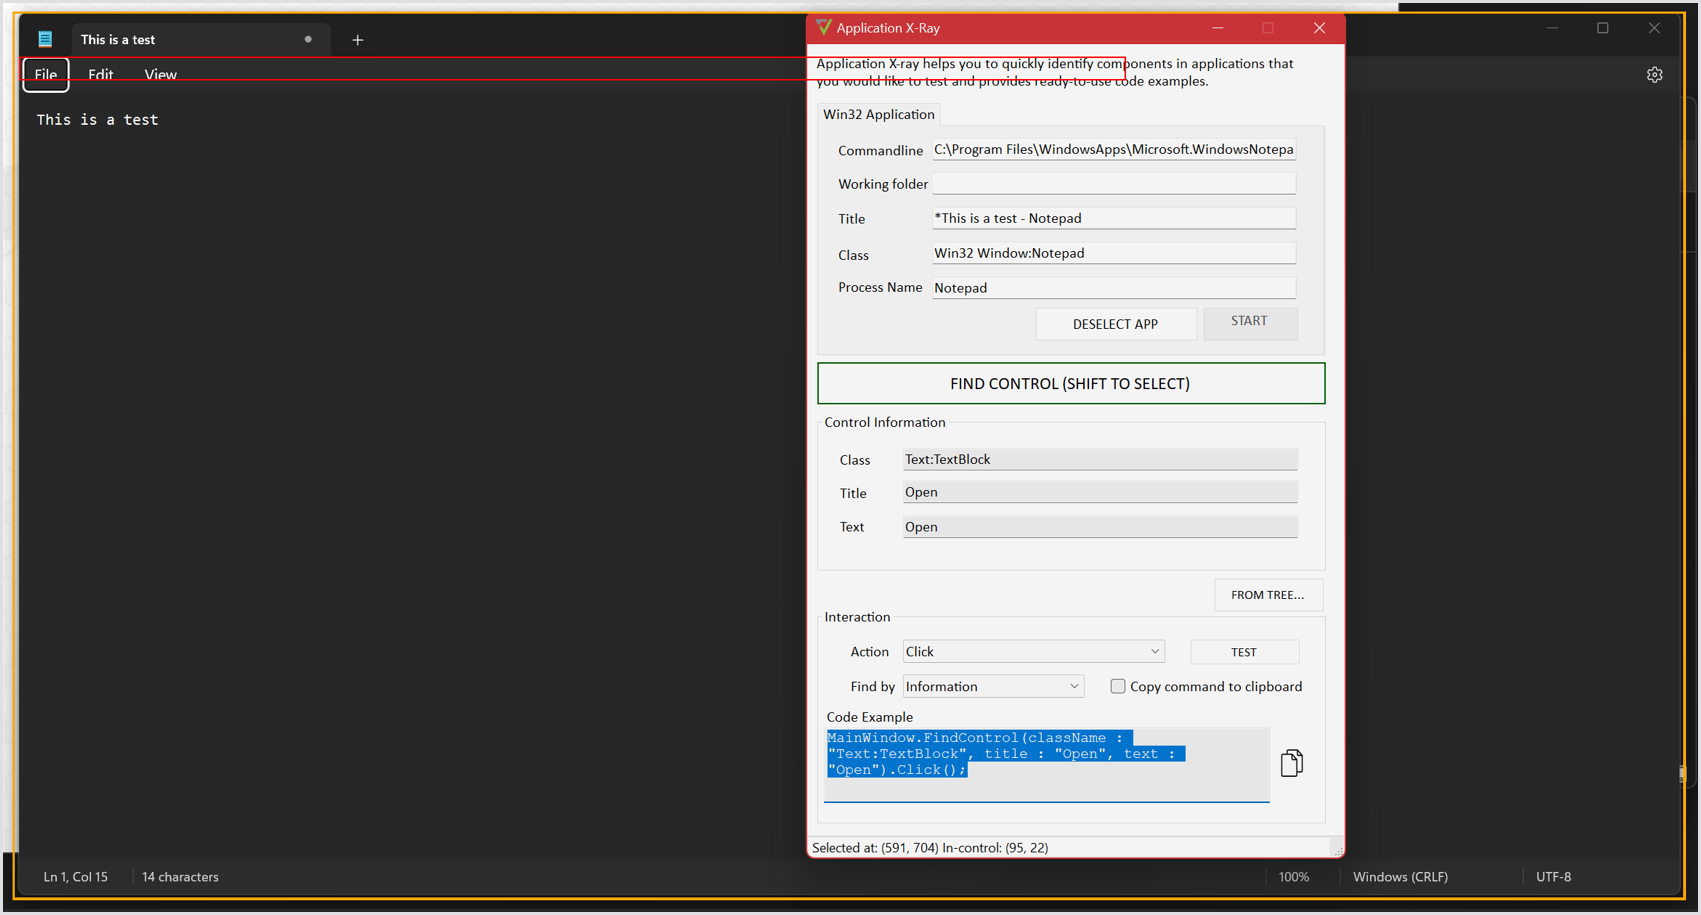Click the copy code example icon
Screen dimensions: 1701x915
tap(1291, 763)
